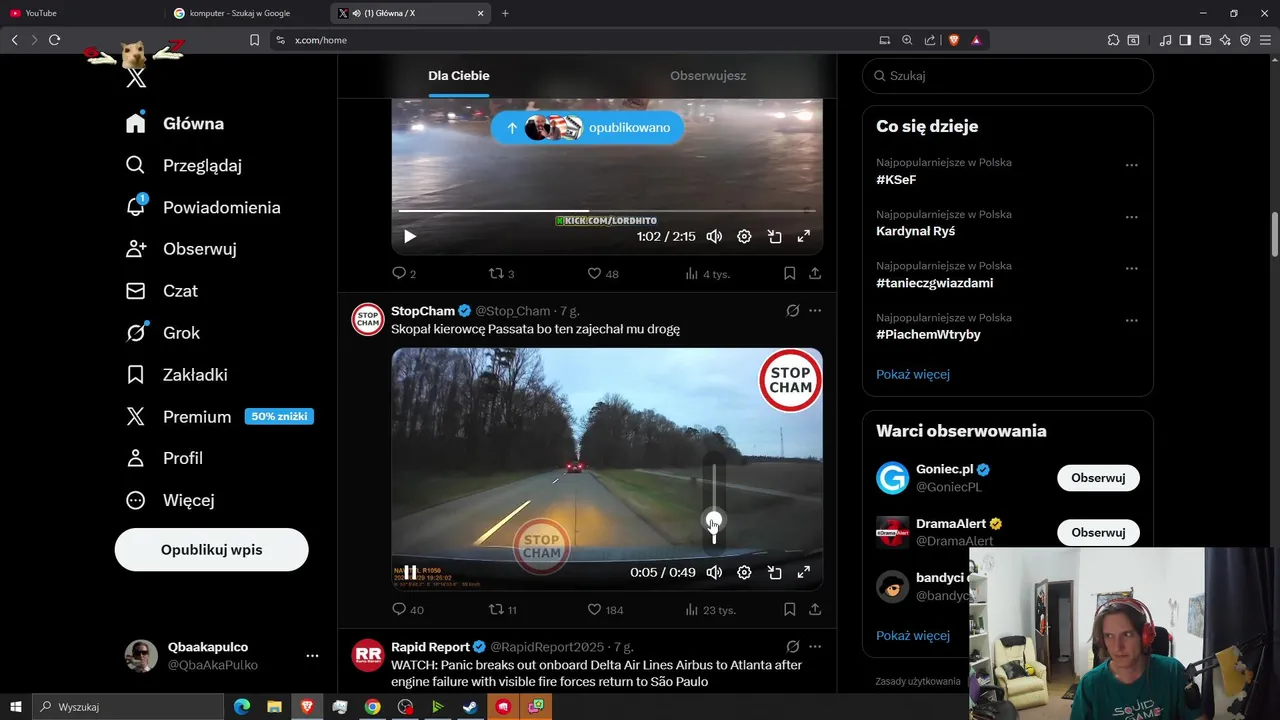Open Grok assistant
The image size is (1280, 720).
pos(162,333)
